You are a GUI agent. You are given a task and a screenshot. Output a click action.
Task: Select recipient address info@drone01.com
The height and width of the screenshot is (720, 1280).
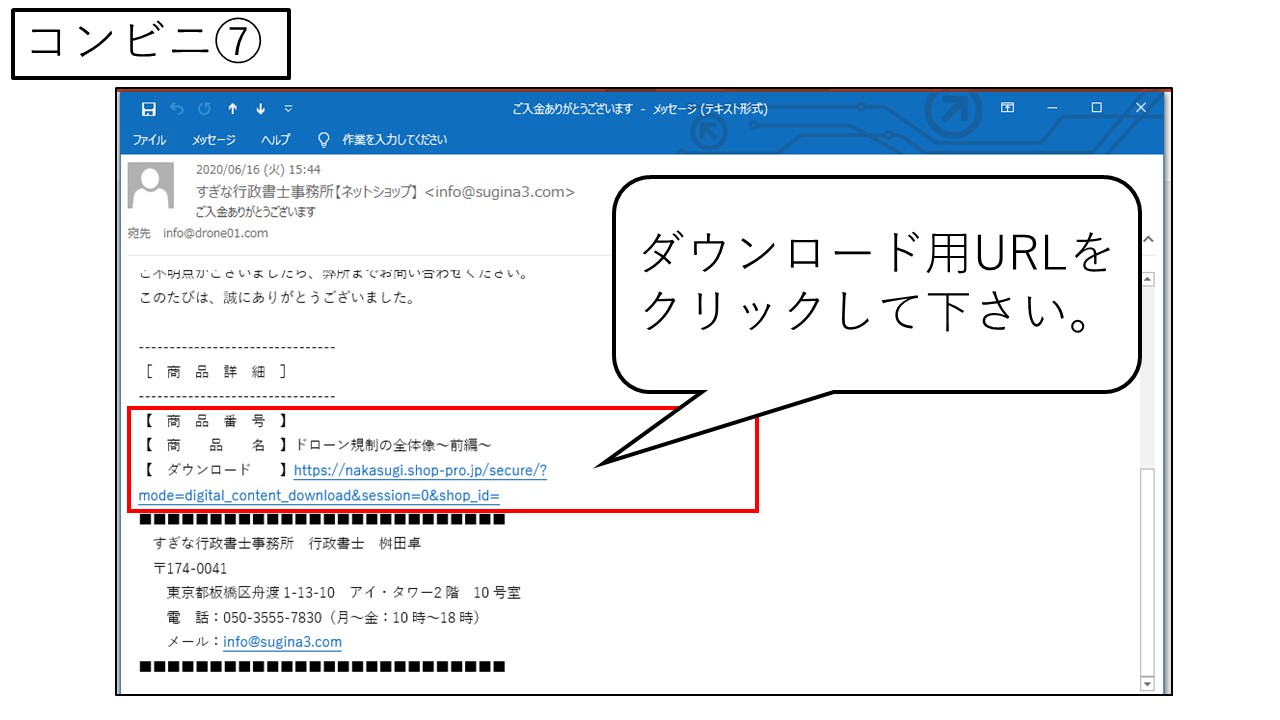click(215, 233)
